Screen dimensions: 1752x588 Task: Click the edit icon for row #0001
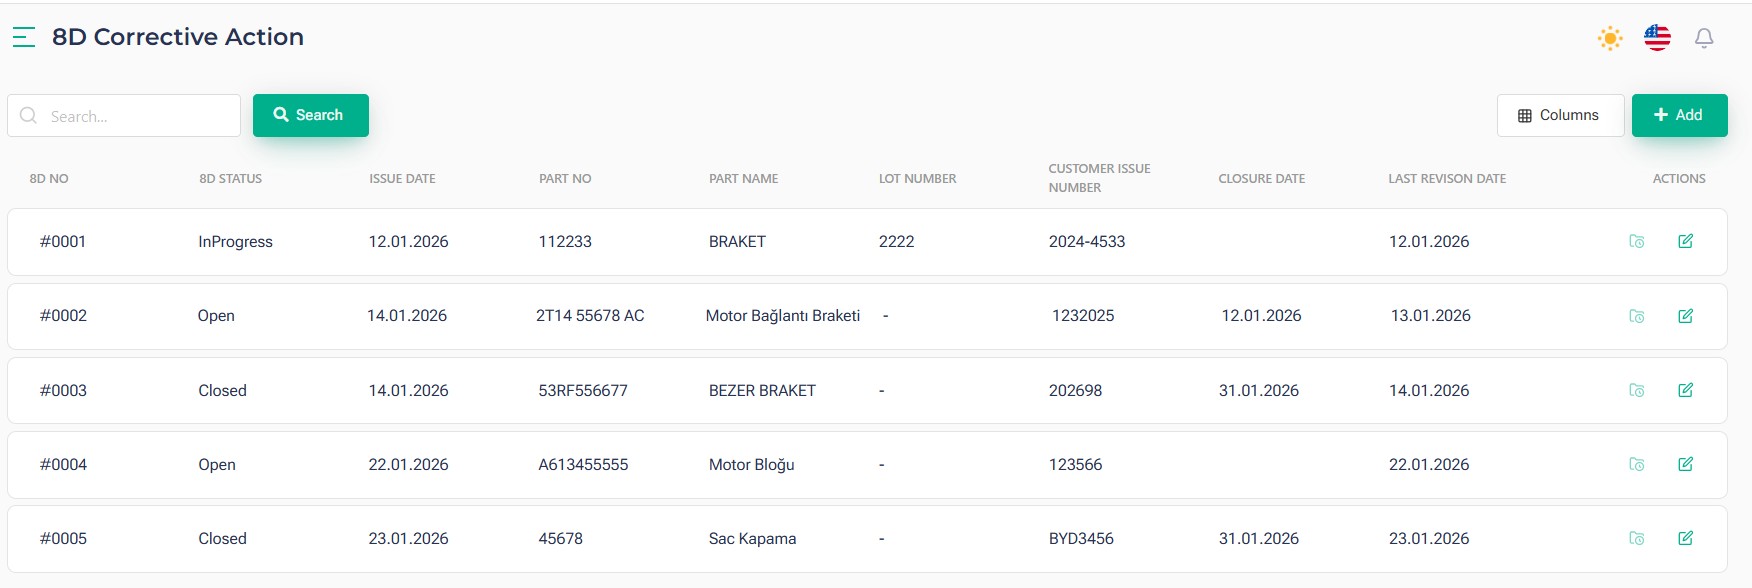(1685, 241)
